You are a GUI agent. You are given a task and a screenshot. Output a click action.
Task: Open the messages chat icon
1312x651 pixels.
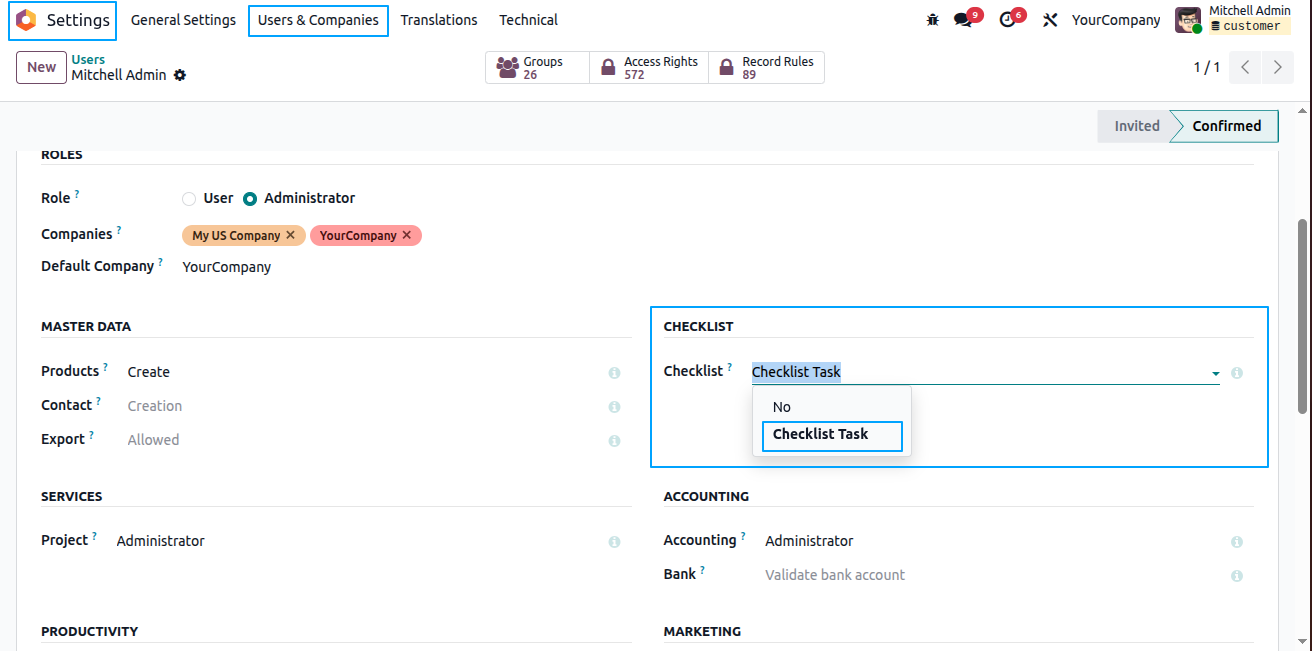point(963,20)
